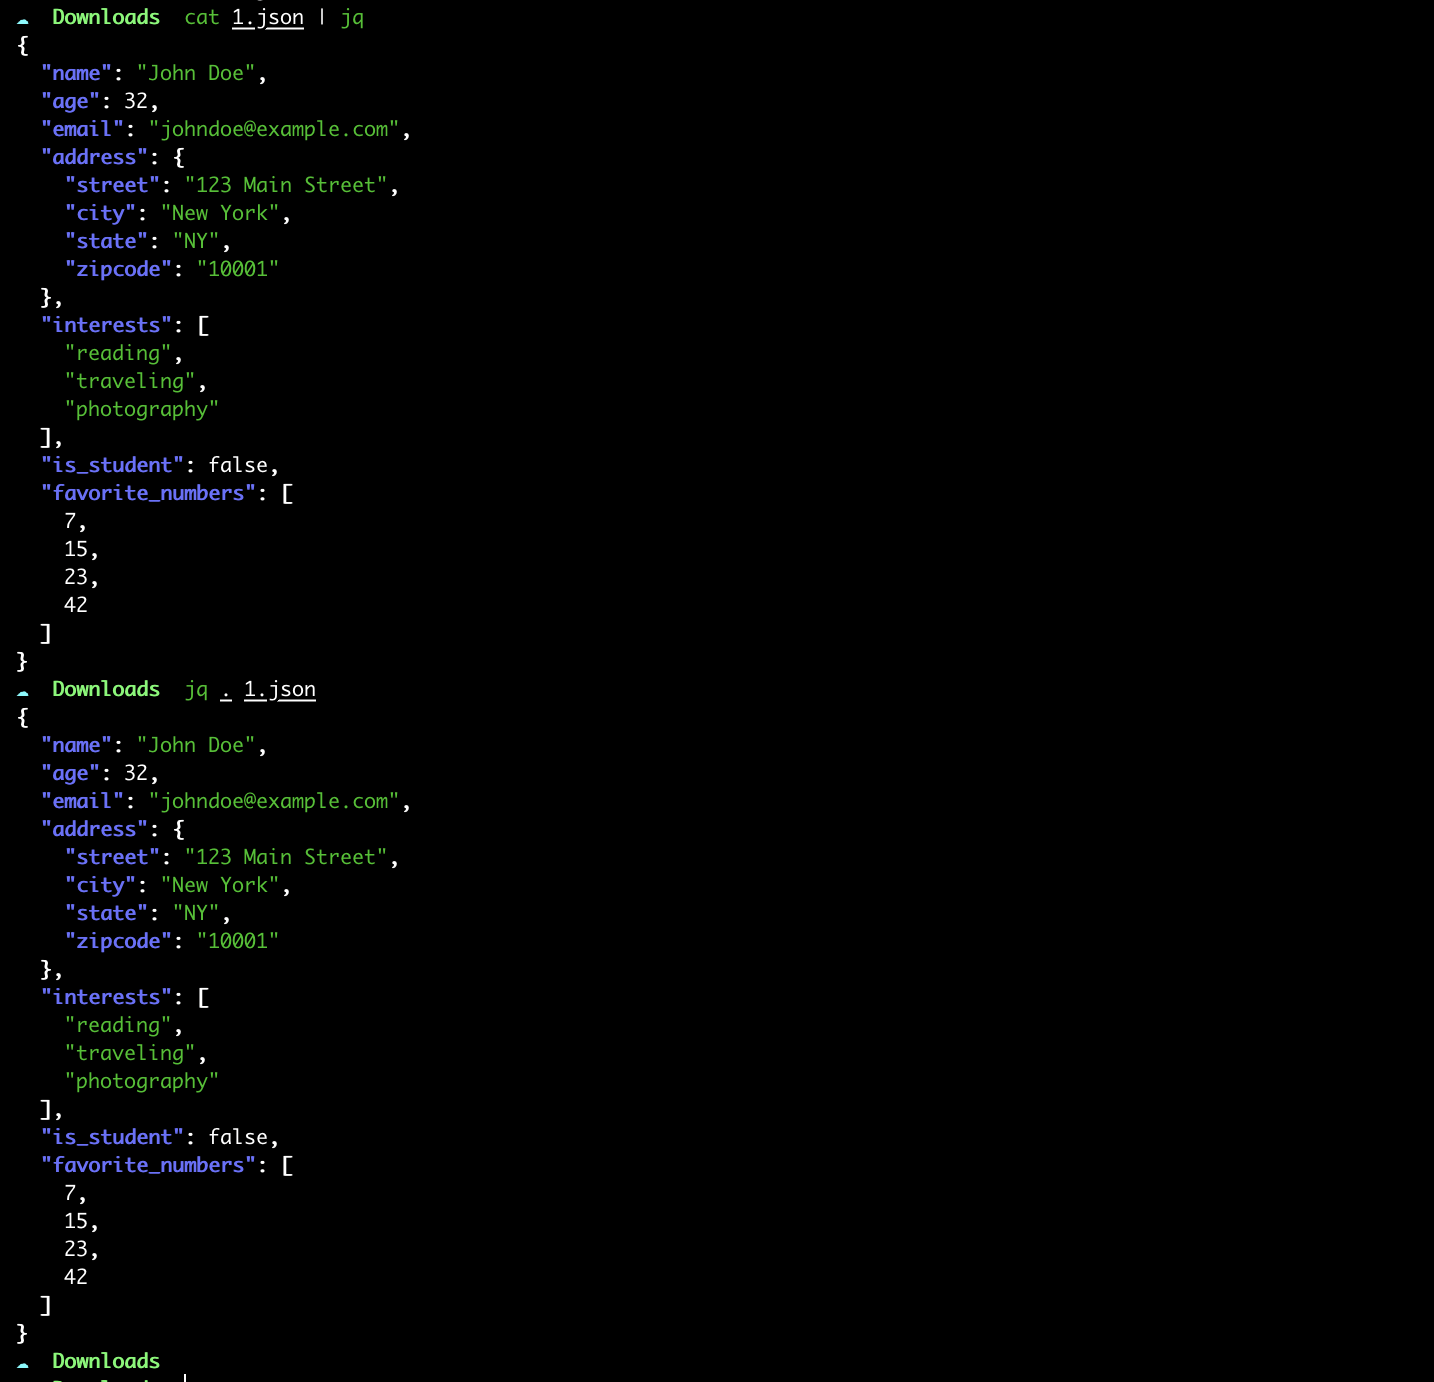Click the Downloads directory in the last prompt
The height and width of the screenshot is (1382, 1434).
106,1361
